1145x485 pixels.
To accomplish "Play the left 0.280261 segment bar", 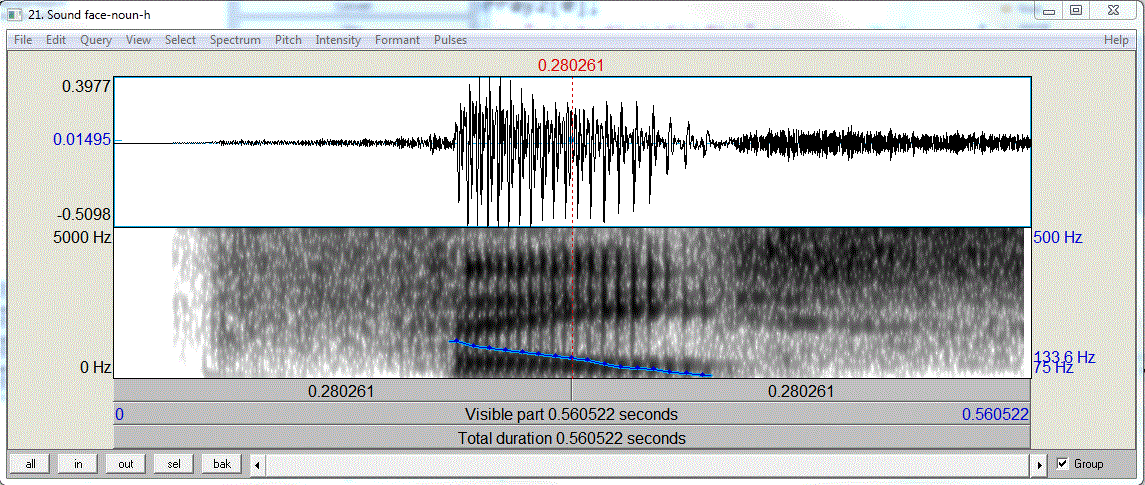I will click(342, 391).
